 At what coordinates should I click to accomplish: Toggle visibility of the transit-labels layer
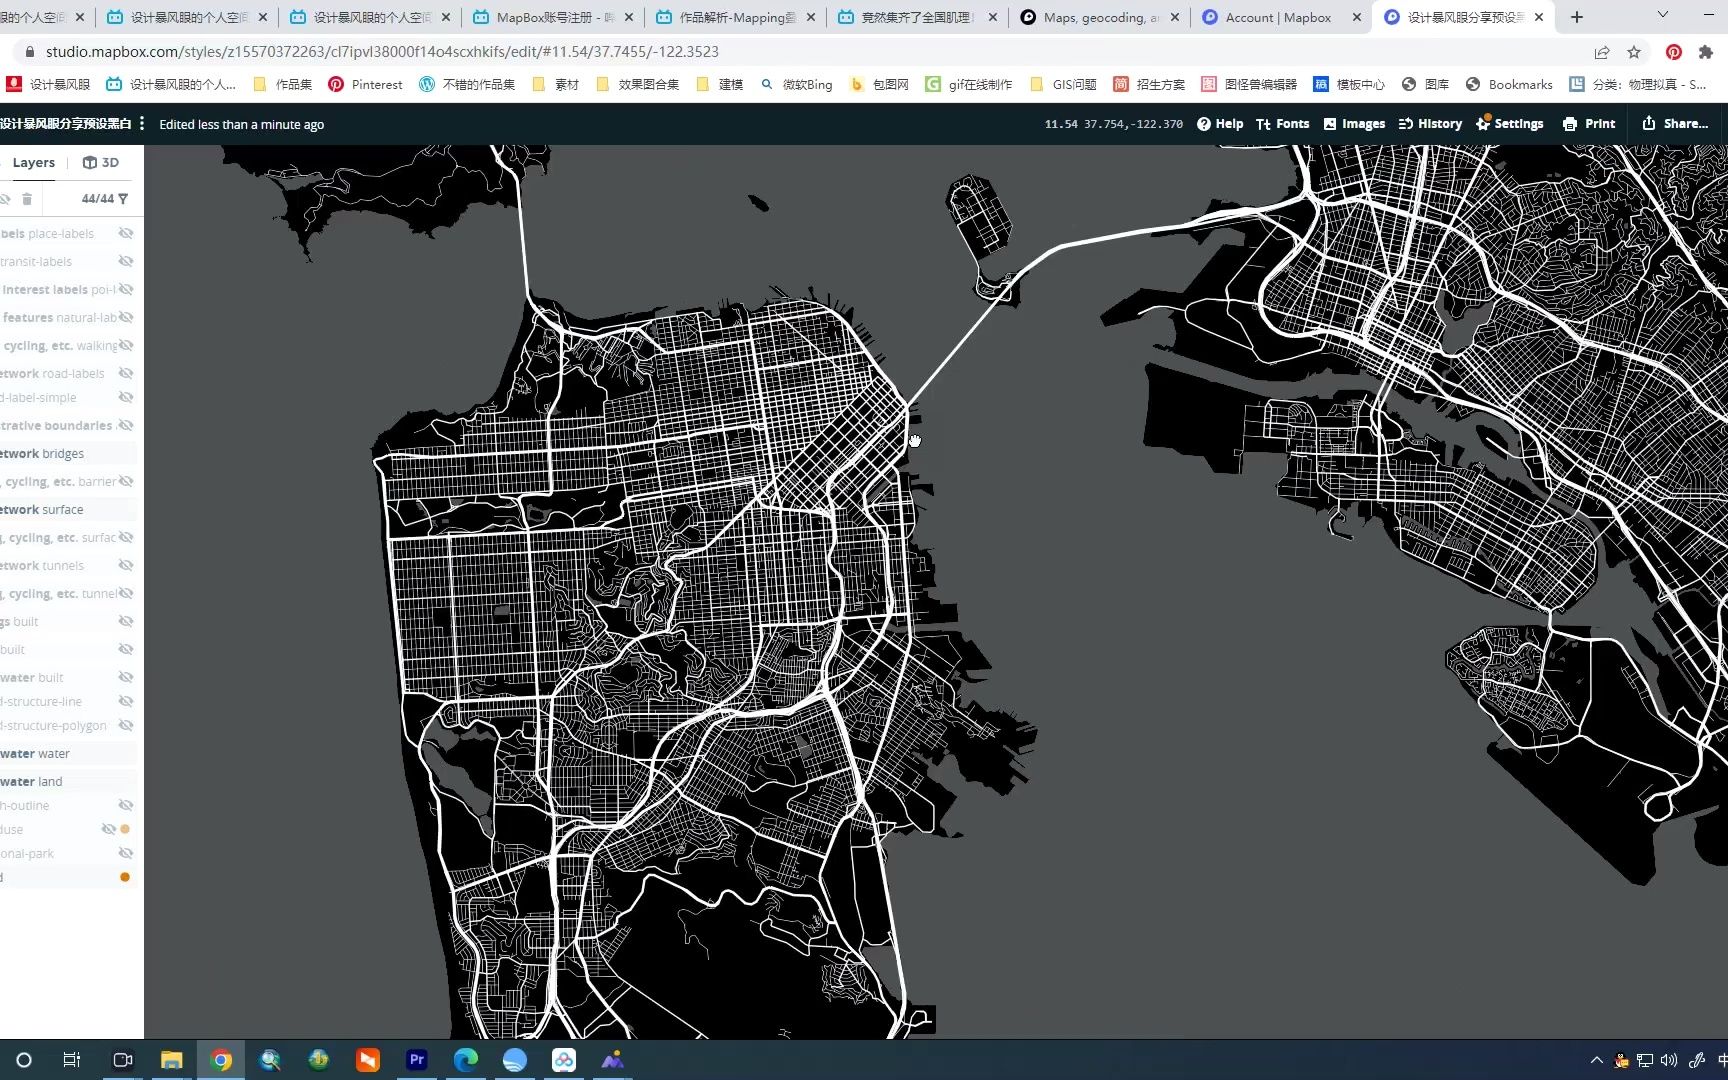pos(126,261)
